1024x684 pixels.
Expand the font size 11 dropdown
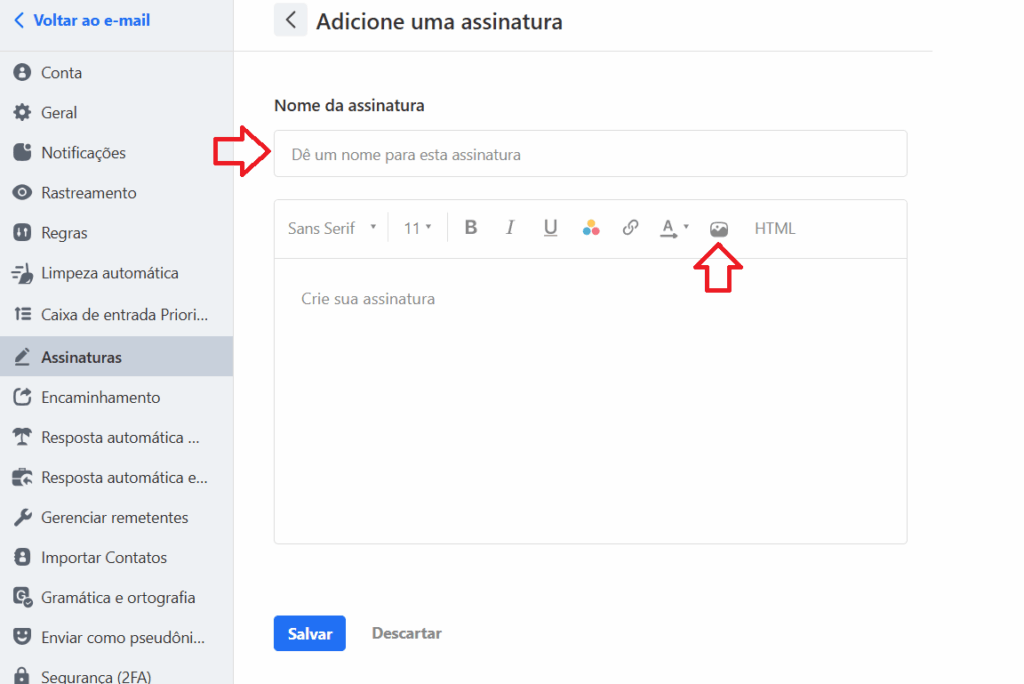[x=418, y=228]
